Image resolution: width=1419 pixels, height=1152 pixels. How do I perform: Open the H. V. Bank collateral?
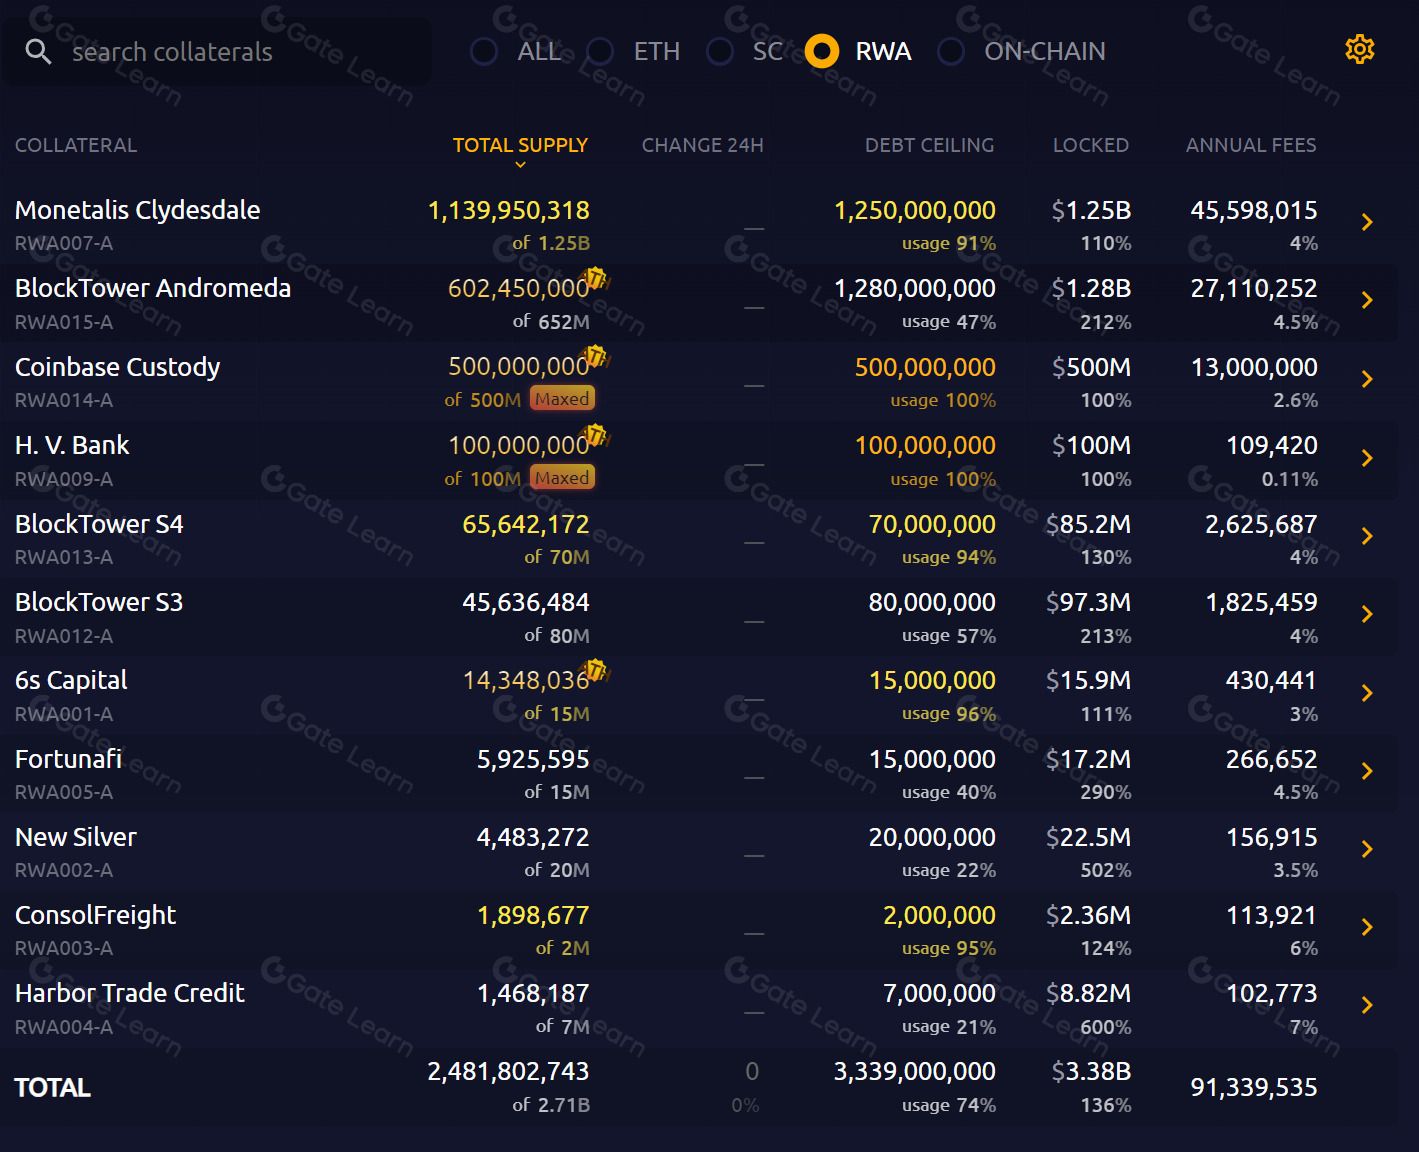pyautogui.click(x=72, y=445)
